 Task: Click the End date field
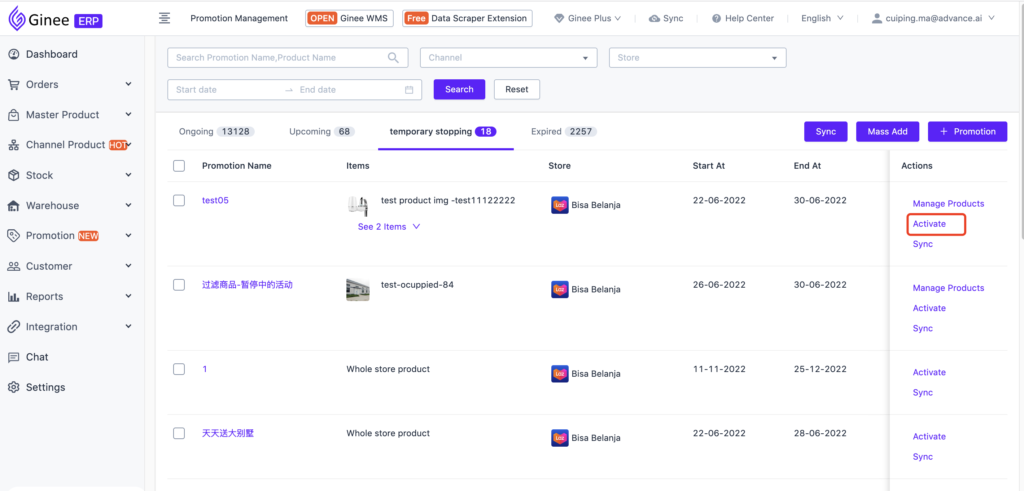coord(346,89)
